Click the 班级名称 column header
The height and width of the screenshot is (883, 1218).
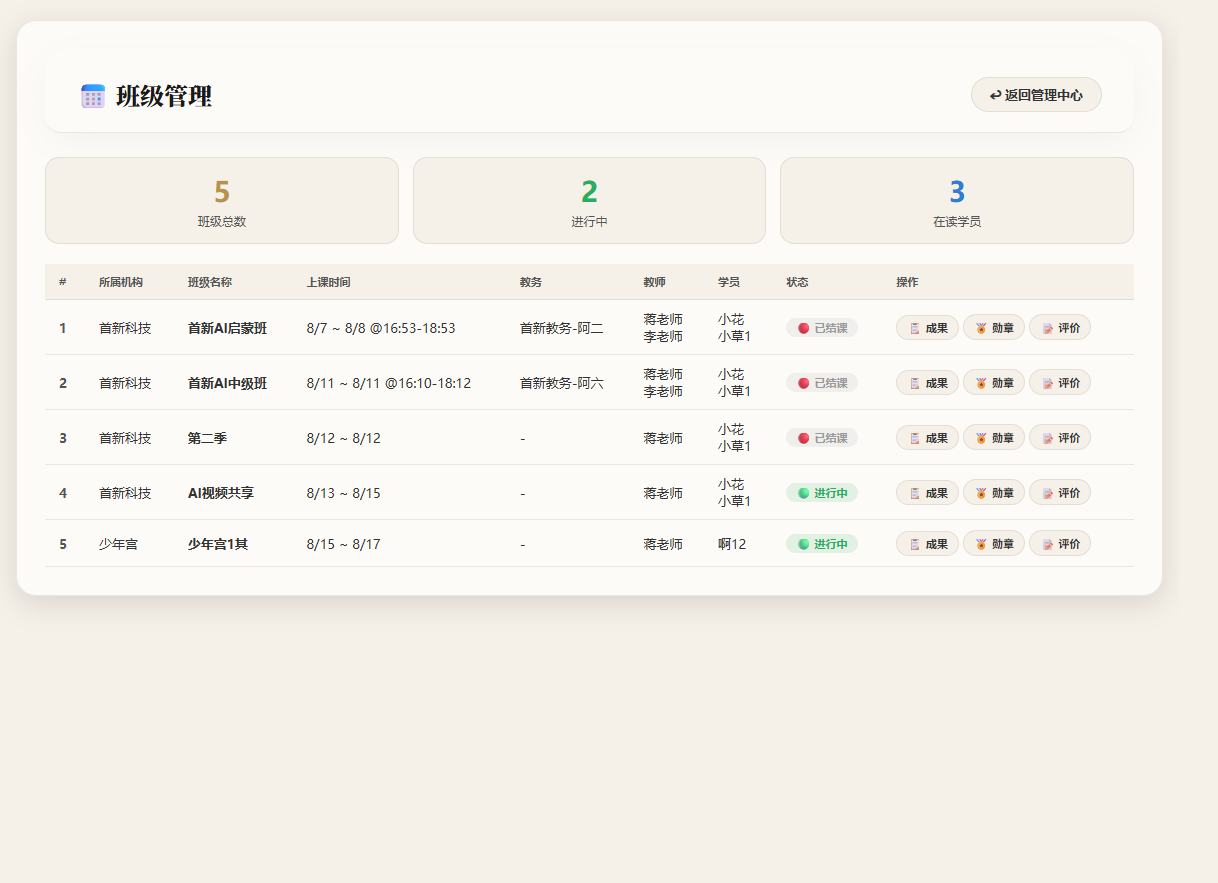coord(210,282)
